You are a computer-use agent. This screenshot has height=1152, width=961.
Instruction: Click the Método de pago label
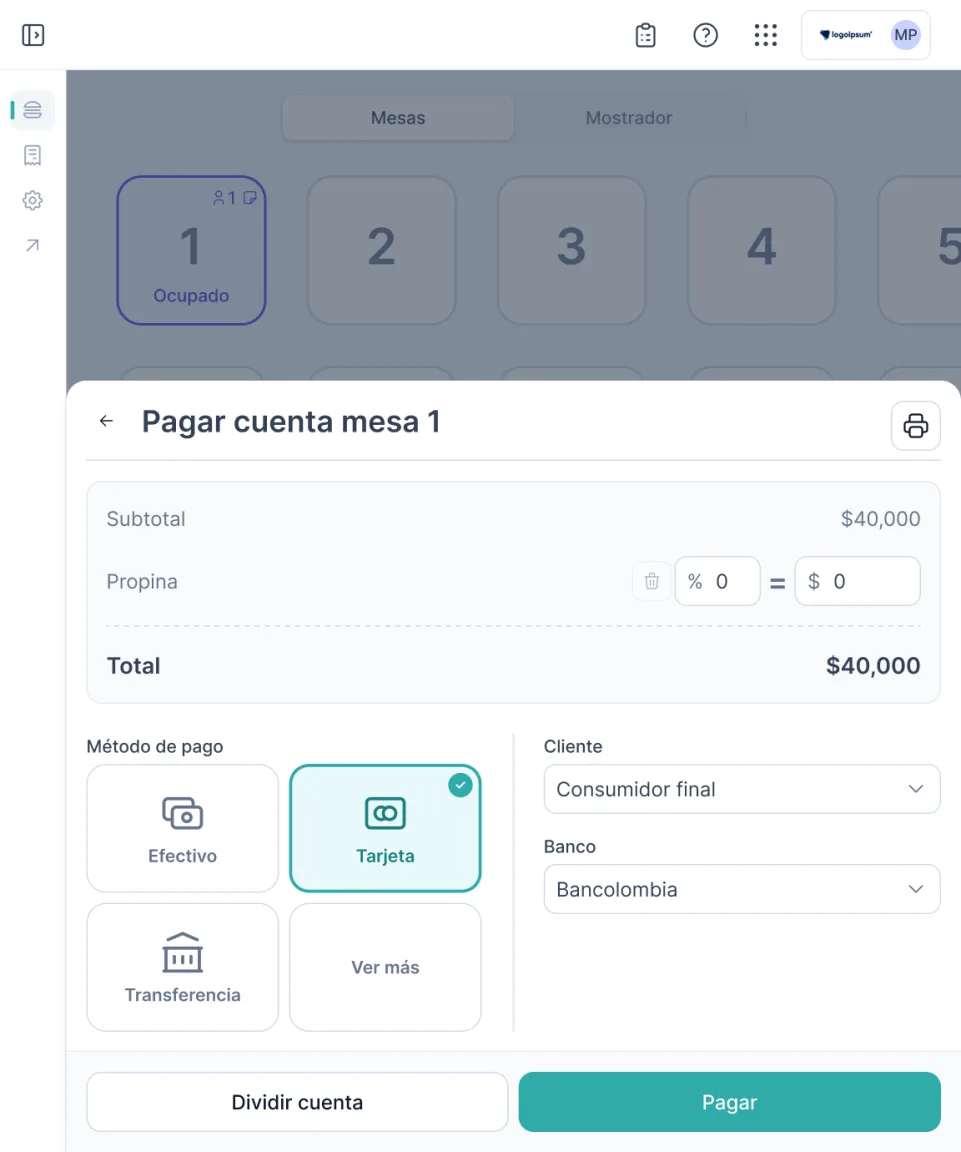coord(155,746)
